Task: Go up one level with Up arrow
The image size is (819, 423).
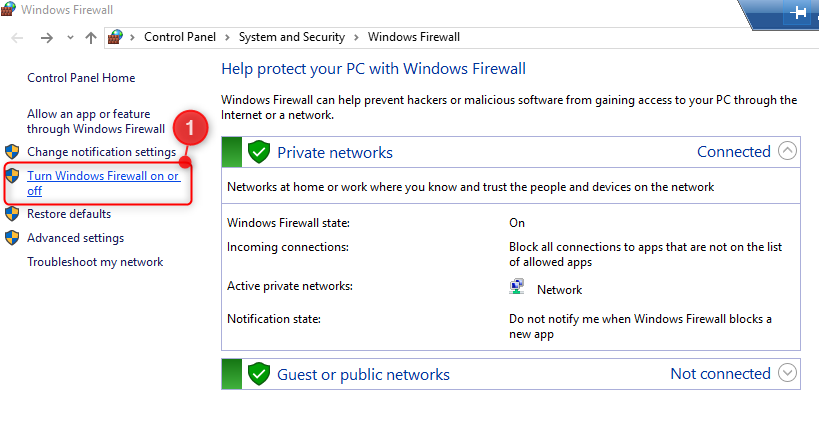Action: [x=91, y=37]
